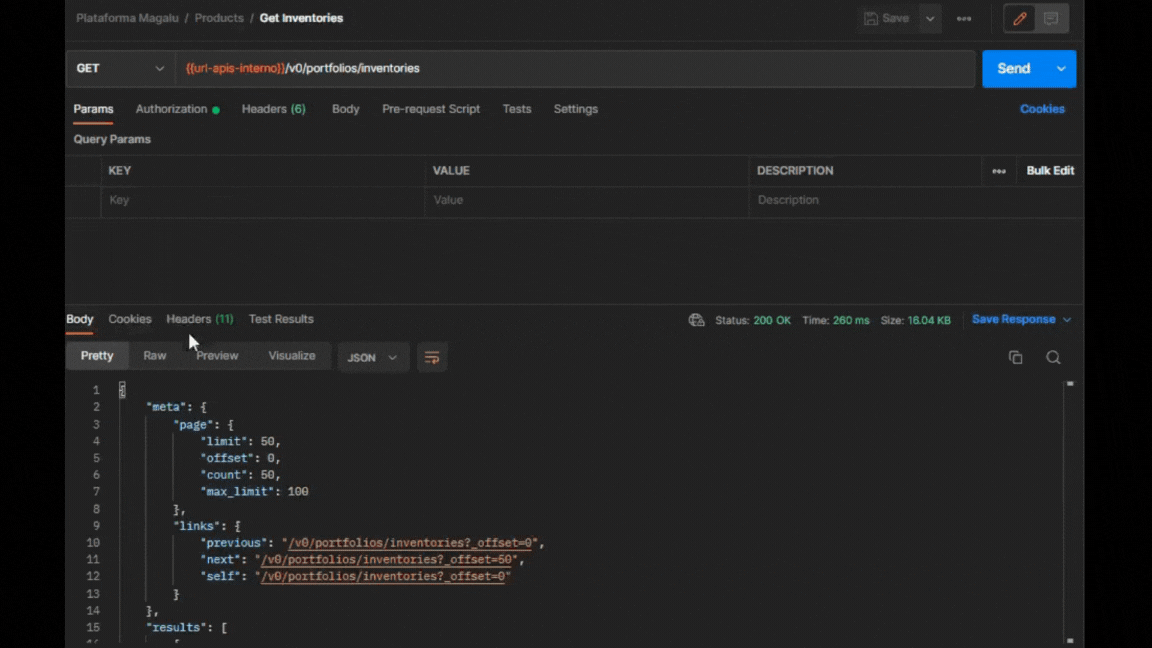
Task: Click the response body vertical scrollbar
Action: click(1070, 512)
